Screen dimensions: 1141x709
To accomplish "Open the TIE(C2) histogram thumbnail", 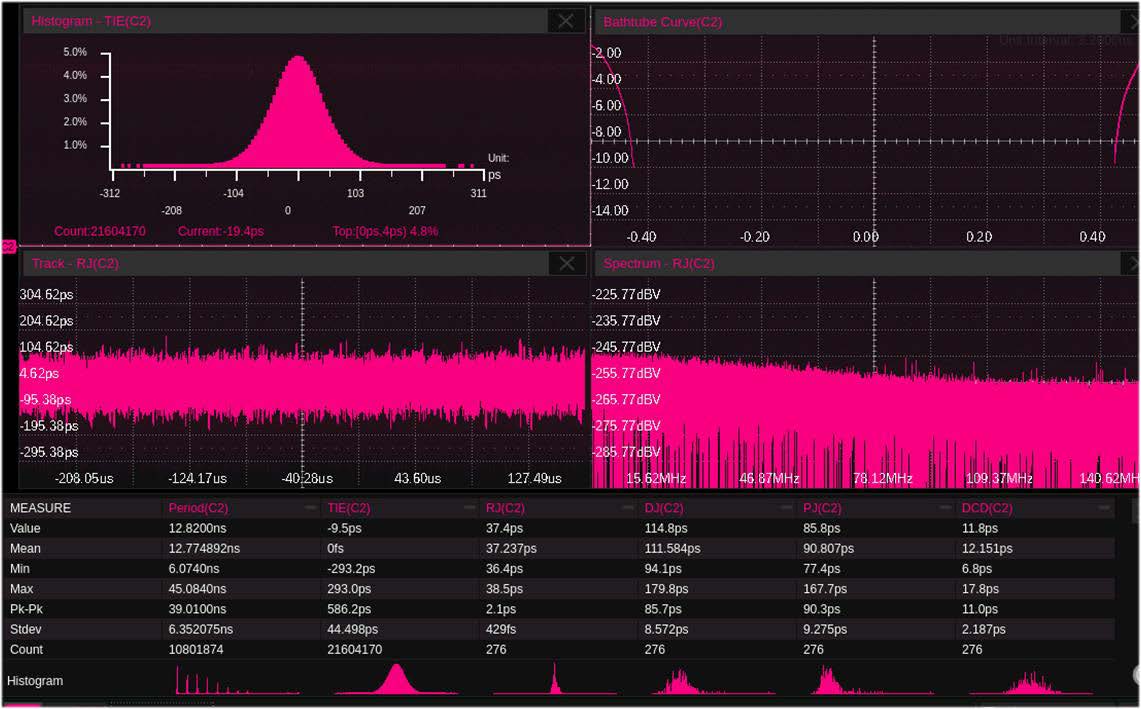I will coord(398,680).
